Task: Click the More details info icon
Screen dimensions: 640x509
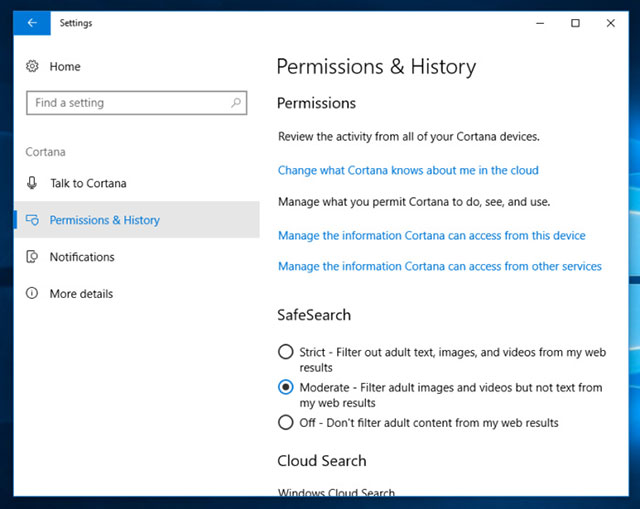Action: [32, 294]
